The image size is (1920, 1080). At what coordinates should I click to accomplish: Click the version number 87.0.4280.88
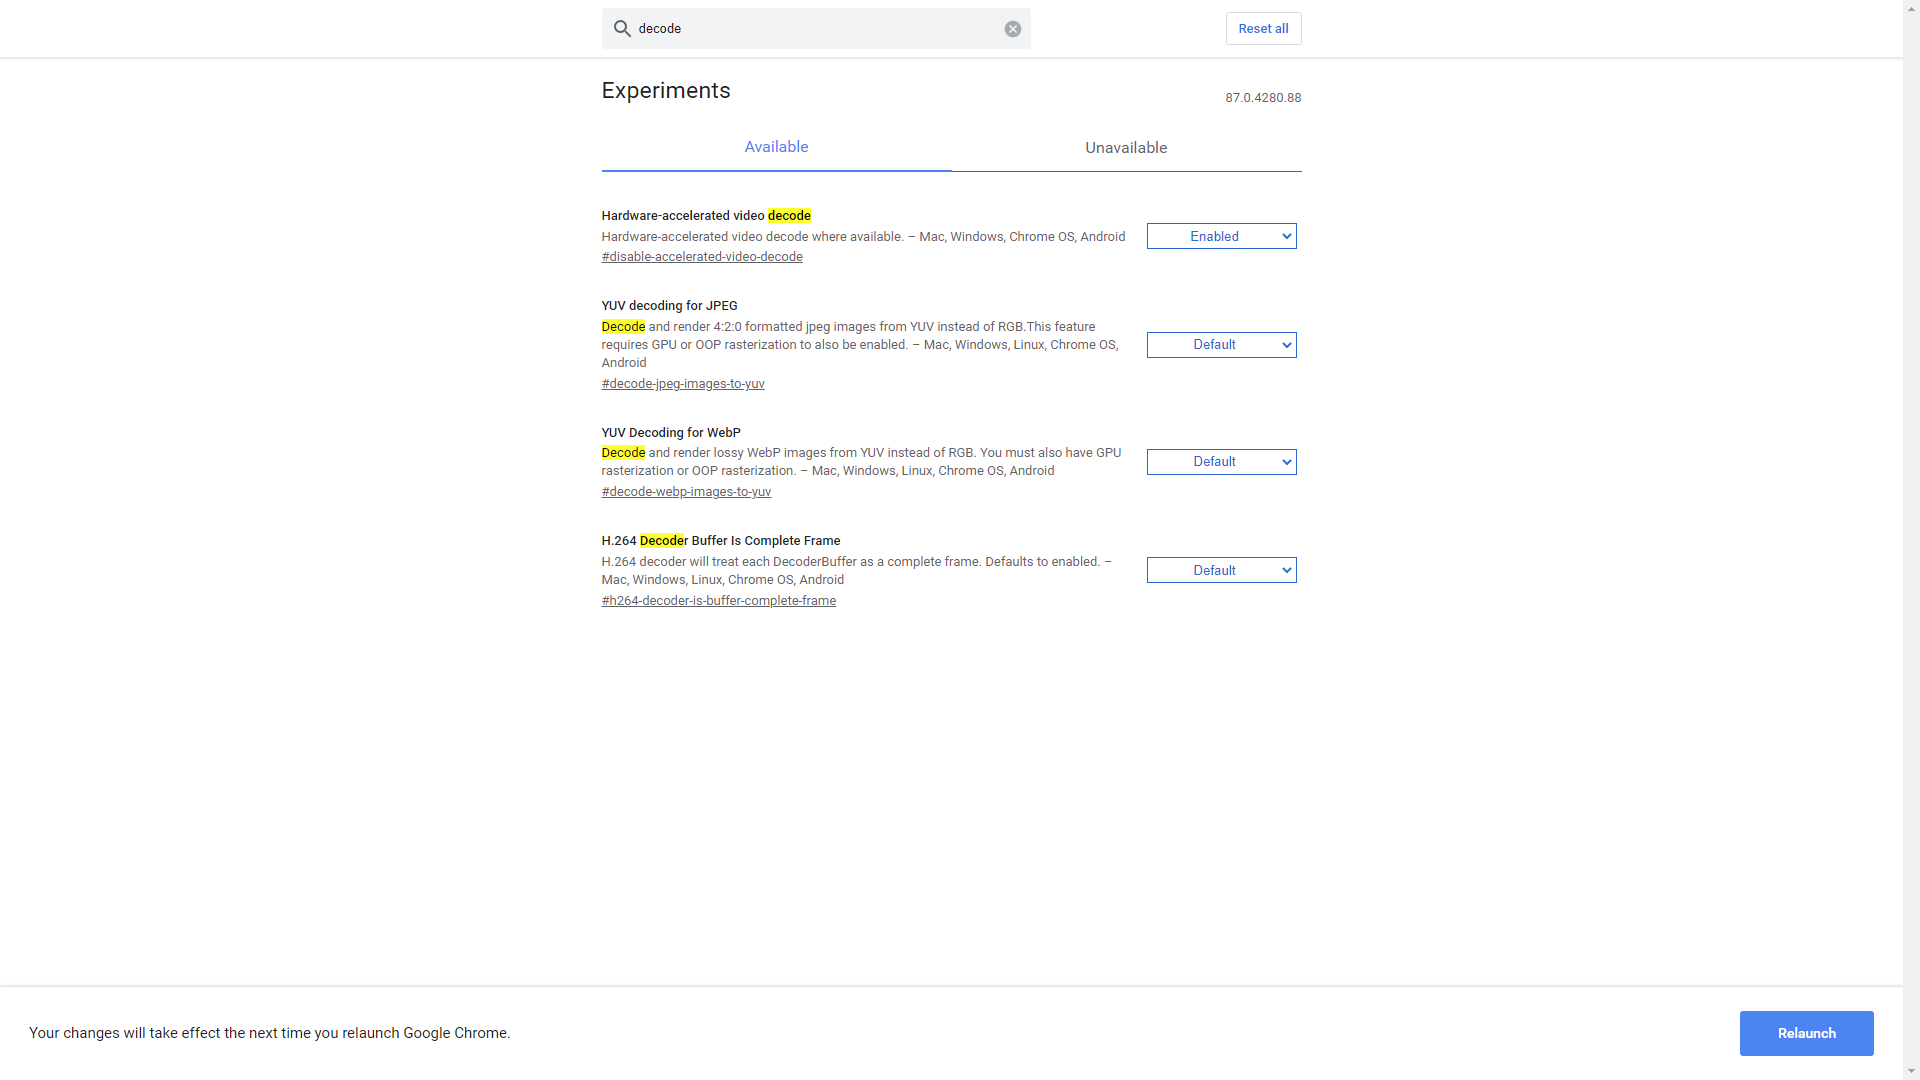1263,98
